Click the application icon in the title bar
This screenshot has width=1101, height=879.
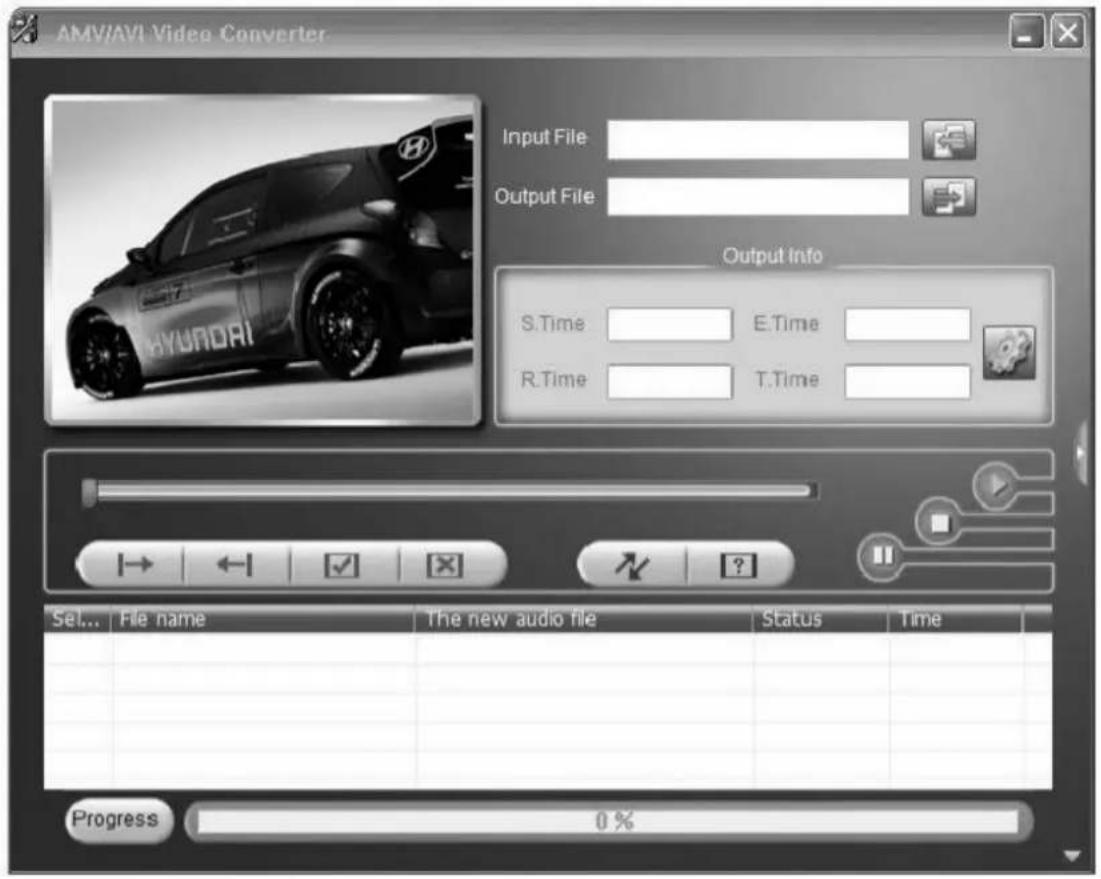[x=24, y=29]
